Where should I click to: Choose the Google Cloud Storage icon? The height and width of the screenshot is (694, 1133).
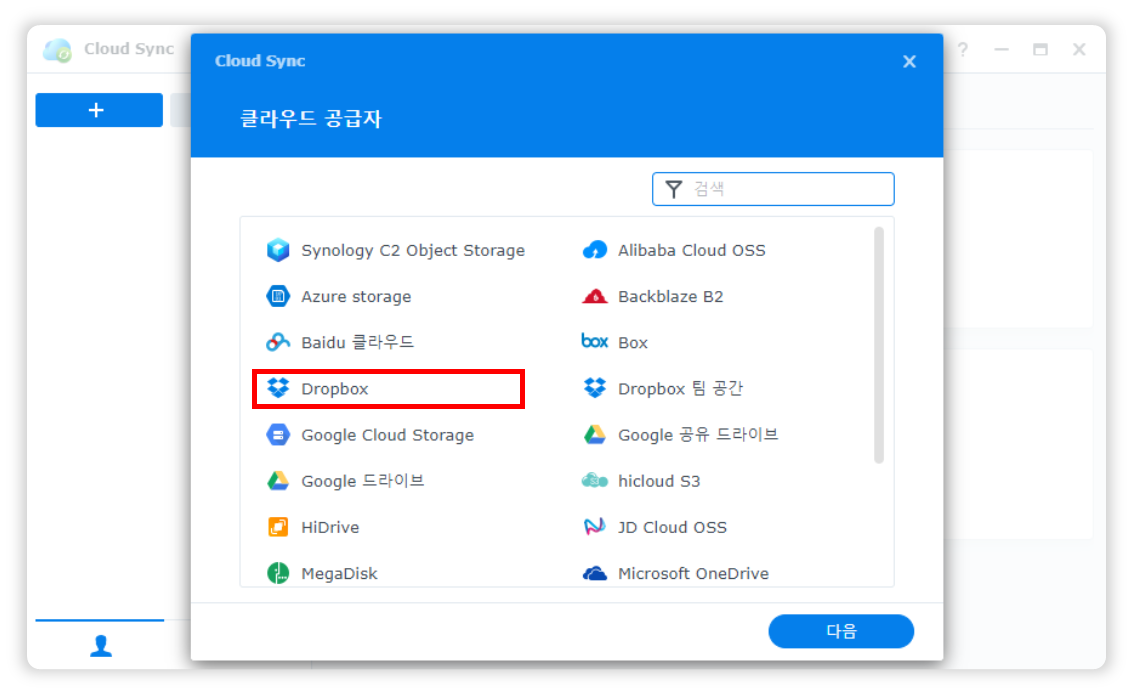pos(277,434)
